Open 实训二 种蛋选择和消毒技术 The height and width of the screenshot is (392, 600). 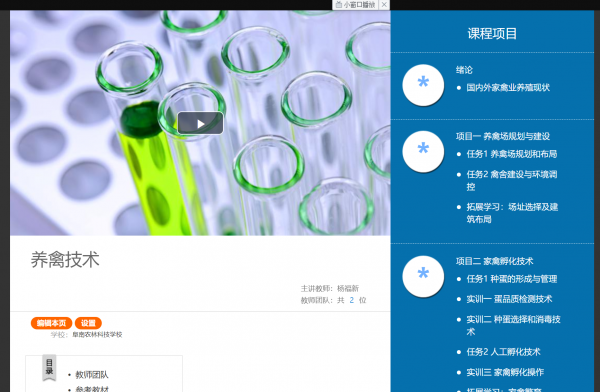pos(513,325)
